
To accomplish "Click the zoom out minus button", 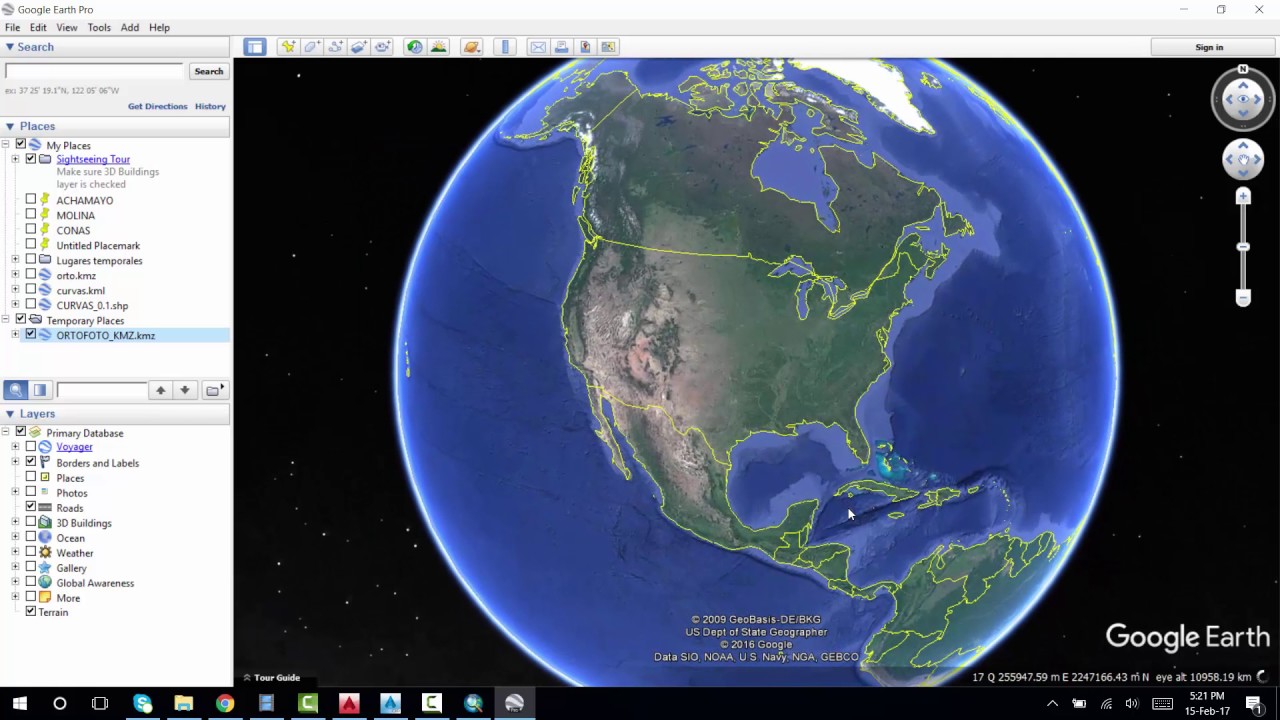I will click(x=1243, y=297).
